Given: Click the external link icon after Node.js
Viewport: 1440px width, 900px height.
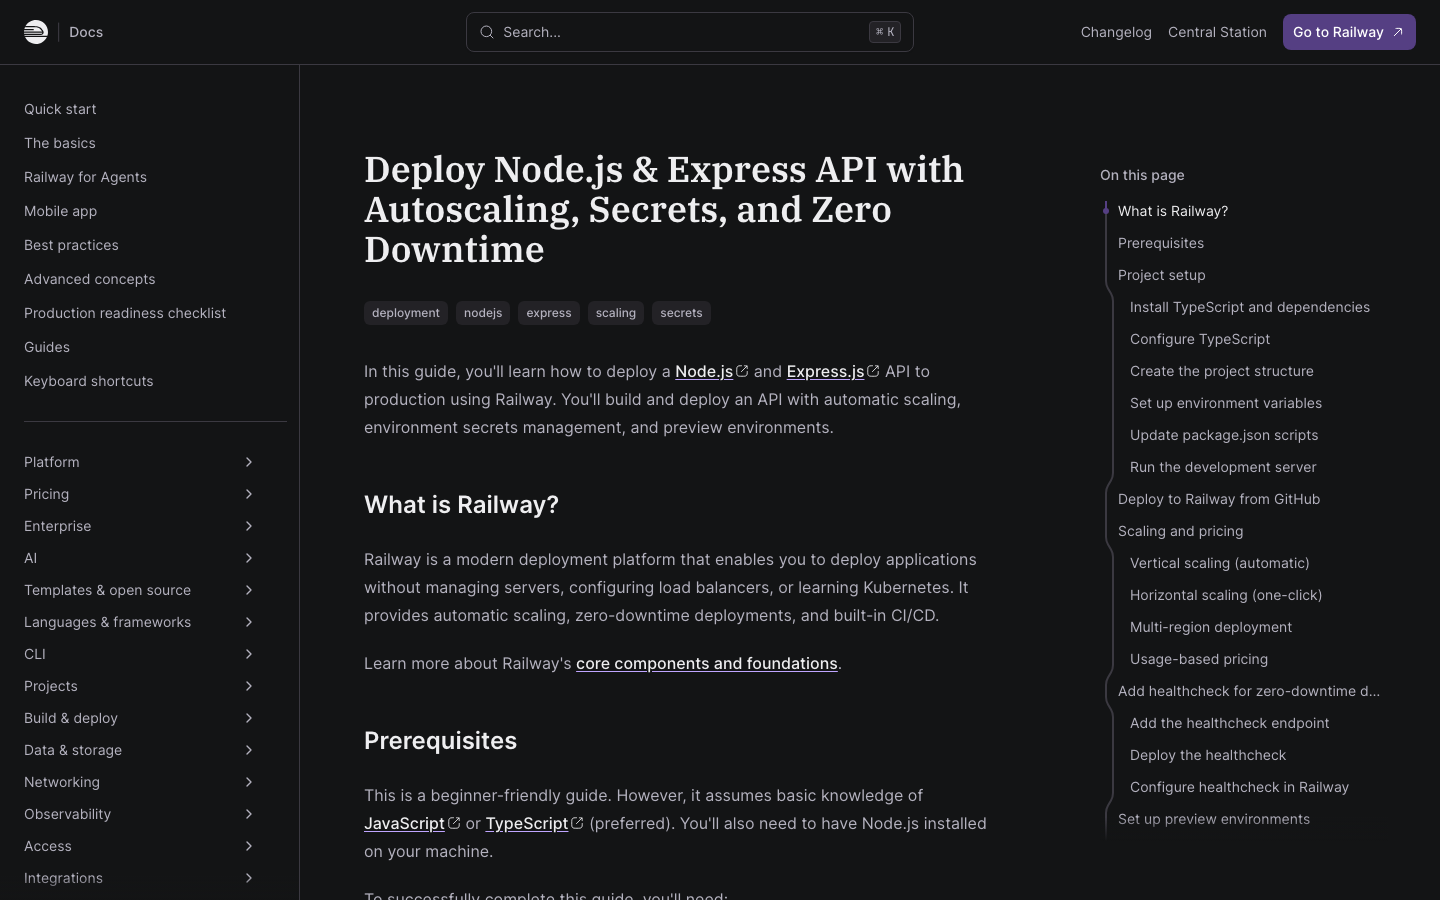Looking at the screenshot, I should pyautogui.click(x=742, y=371).
